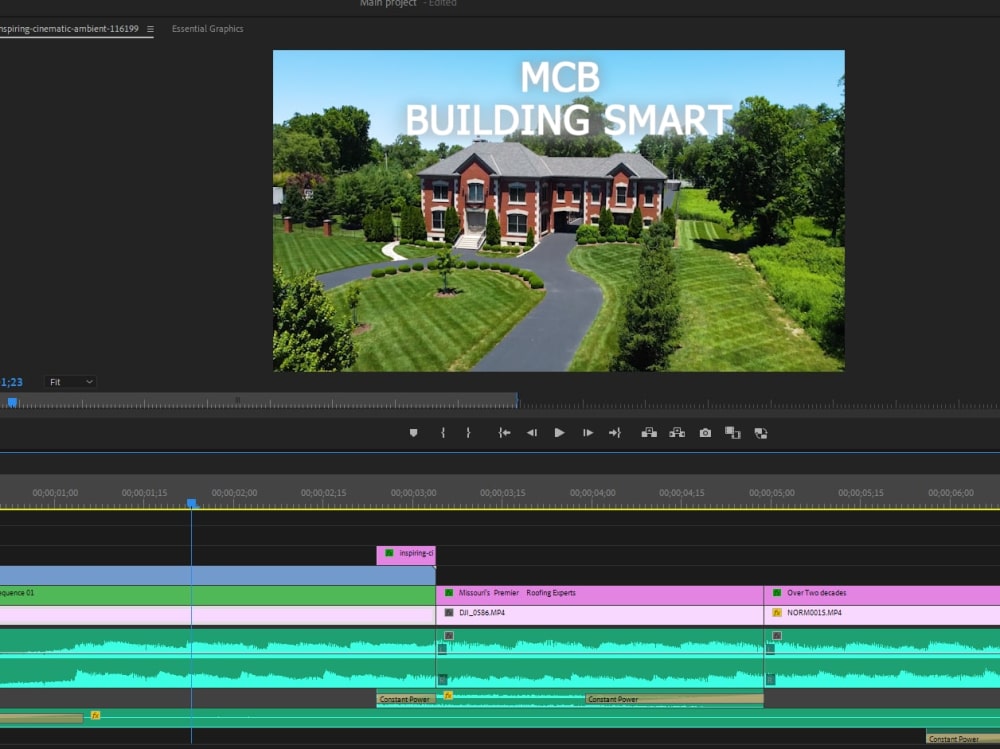
Task: Select the Constant Power transition at bottom right
Action: pyautogui.click(x=962, y=739)
